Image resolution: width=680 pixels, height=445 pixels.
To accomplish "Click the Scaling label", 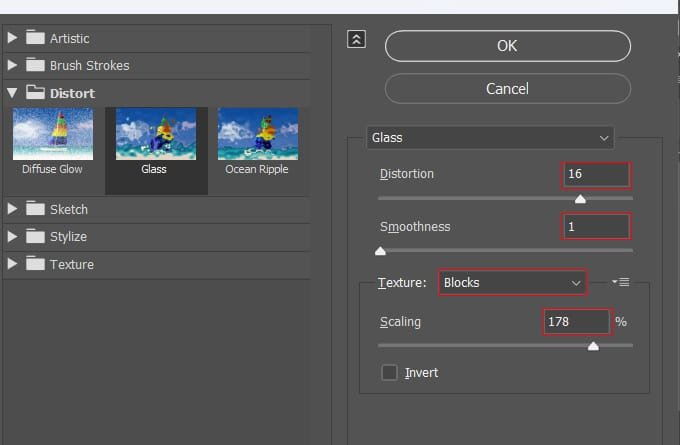I will click(x=400, y=322).
